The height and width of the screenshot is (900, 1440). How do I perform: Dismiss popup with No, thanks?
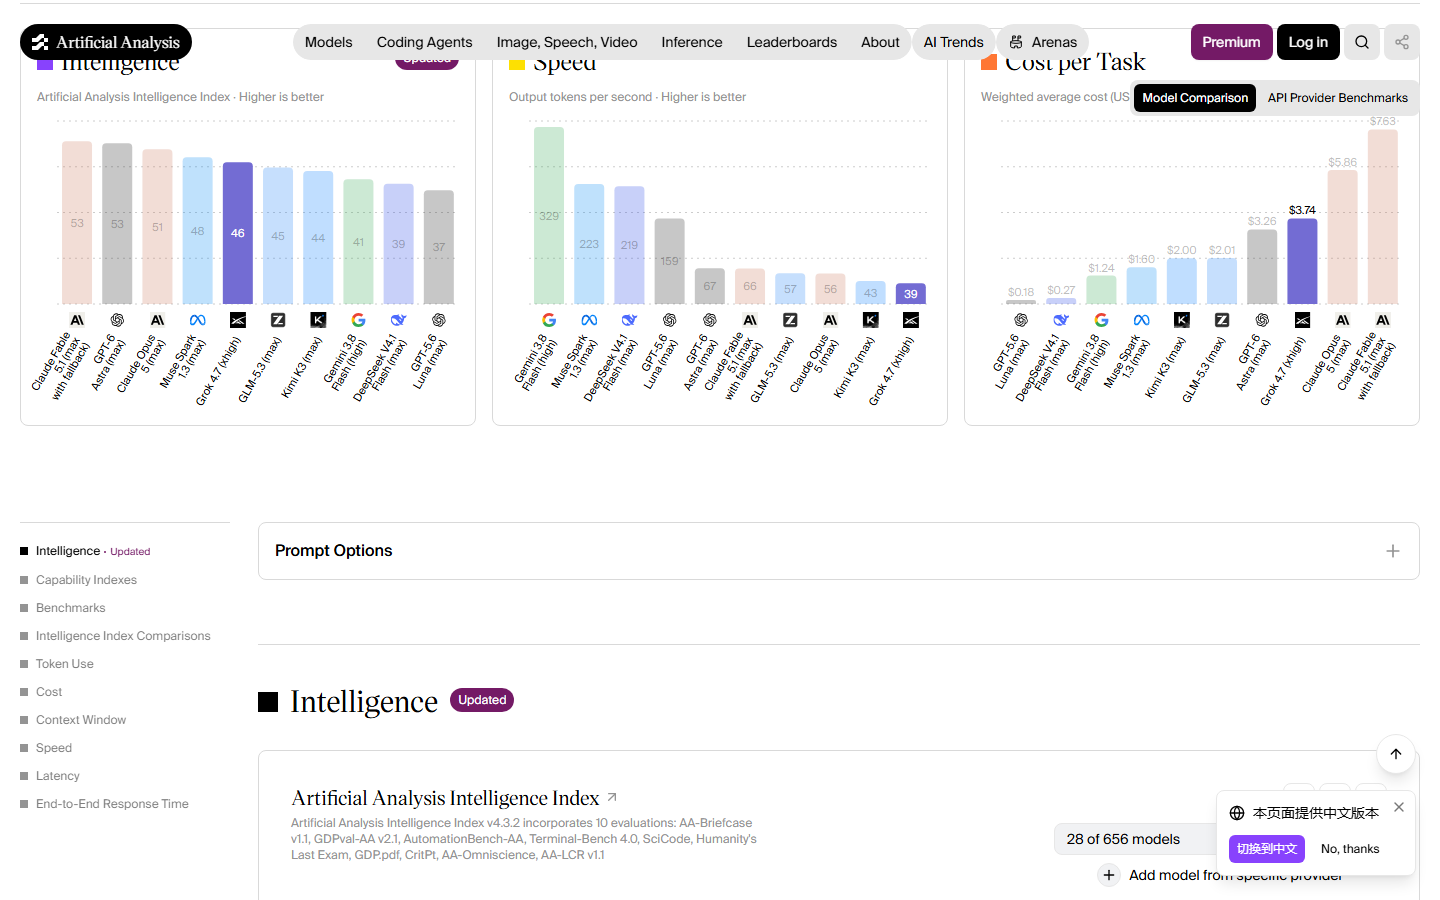[1350, 849]
